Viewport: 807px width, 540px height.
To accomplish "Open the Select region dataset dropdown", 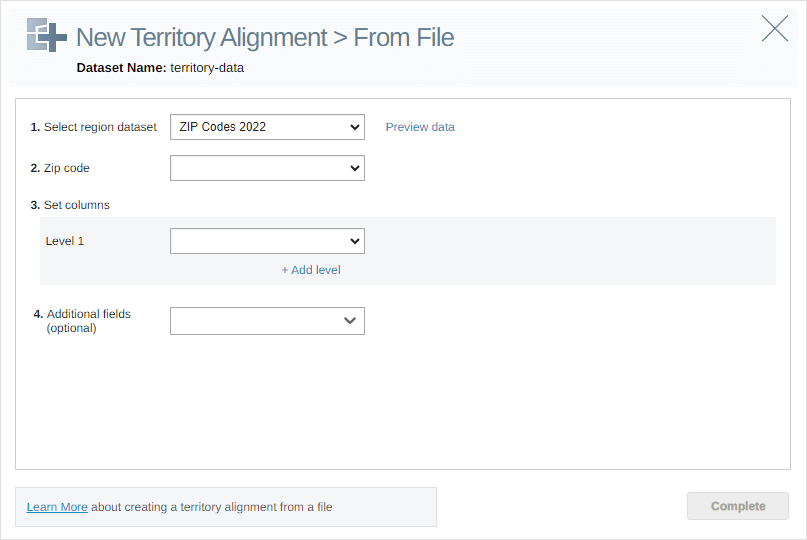I will click(x=267, y=127).
